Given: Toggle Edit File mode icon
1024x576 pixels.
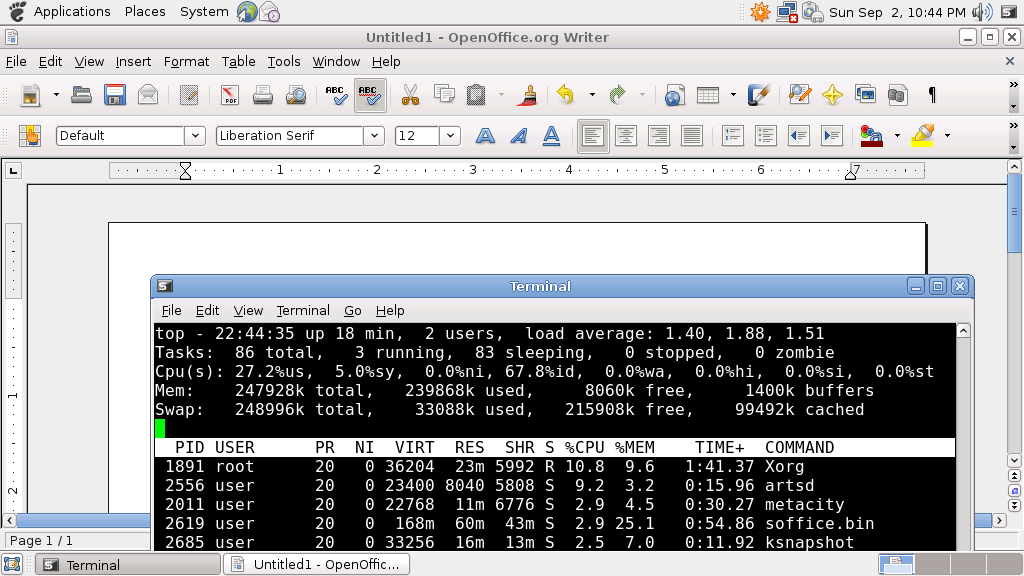Looking at the screenshot, I should tap(189, 95).
